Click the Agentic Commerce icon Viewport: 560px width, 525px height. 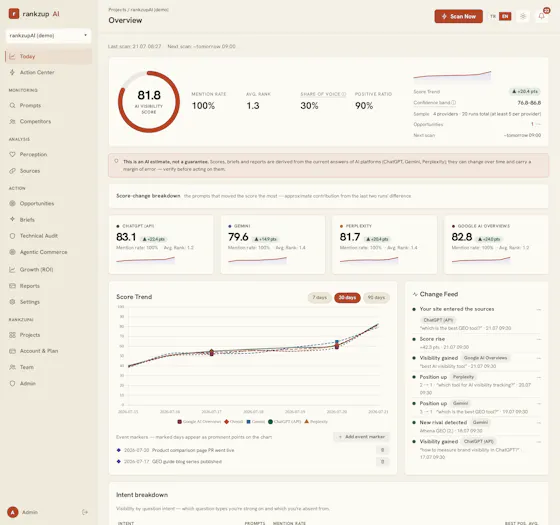[12, 252]
